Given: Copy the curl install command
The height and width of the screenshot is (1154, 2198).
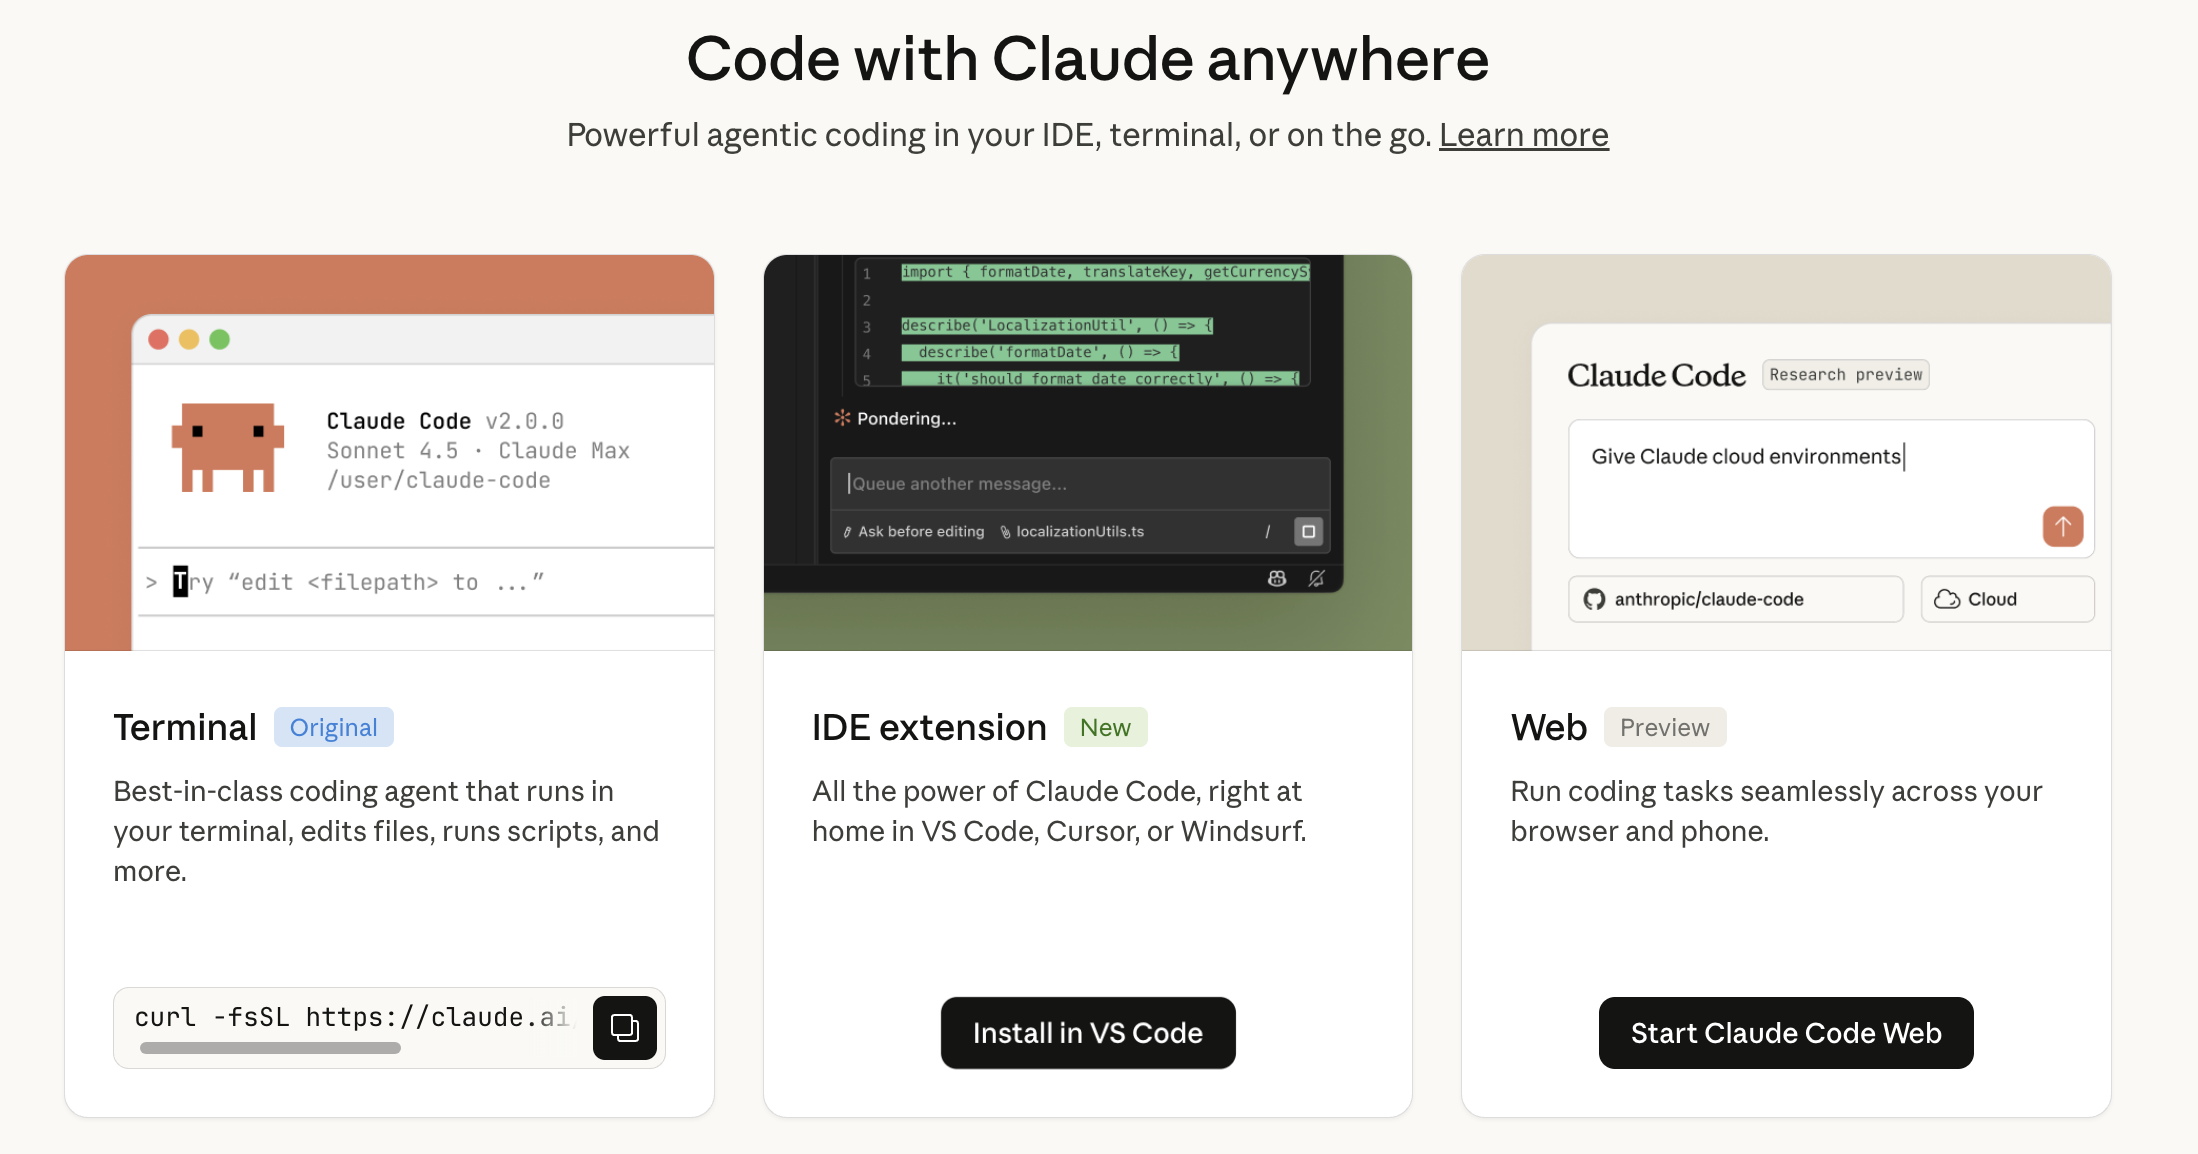Looking at the screenshot, I should point(625,1027).
